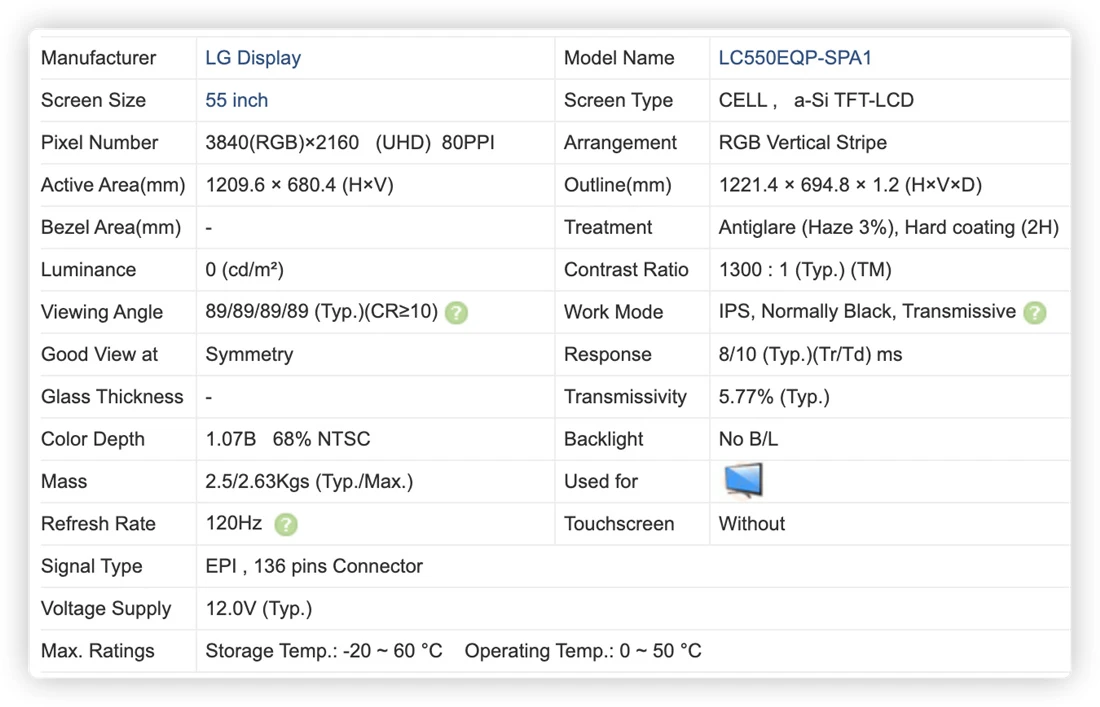Click the Voltage Supply 12.0V value
Viewport: 1100px width, 707px height.
click(x=259, y=609)
